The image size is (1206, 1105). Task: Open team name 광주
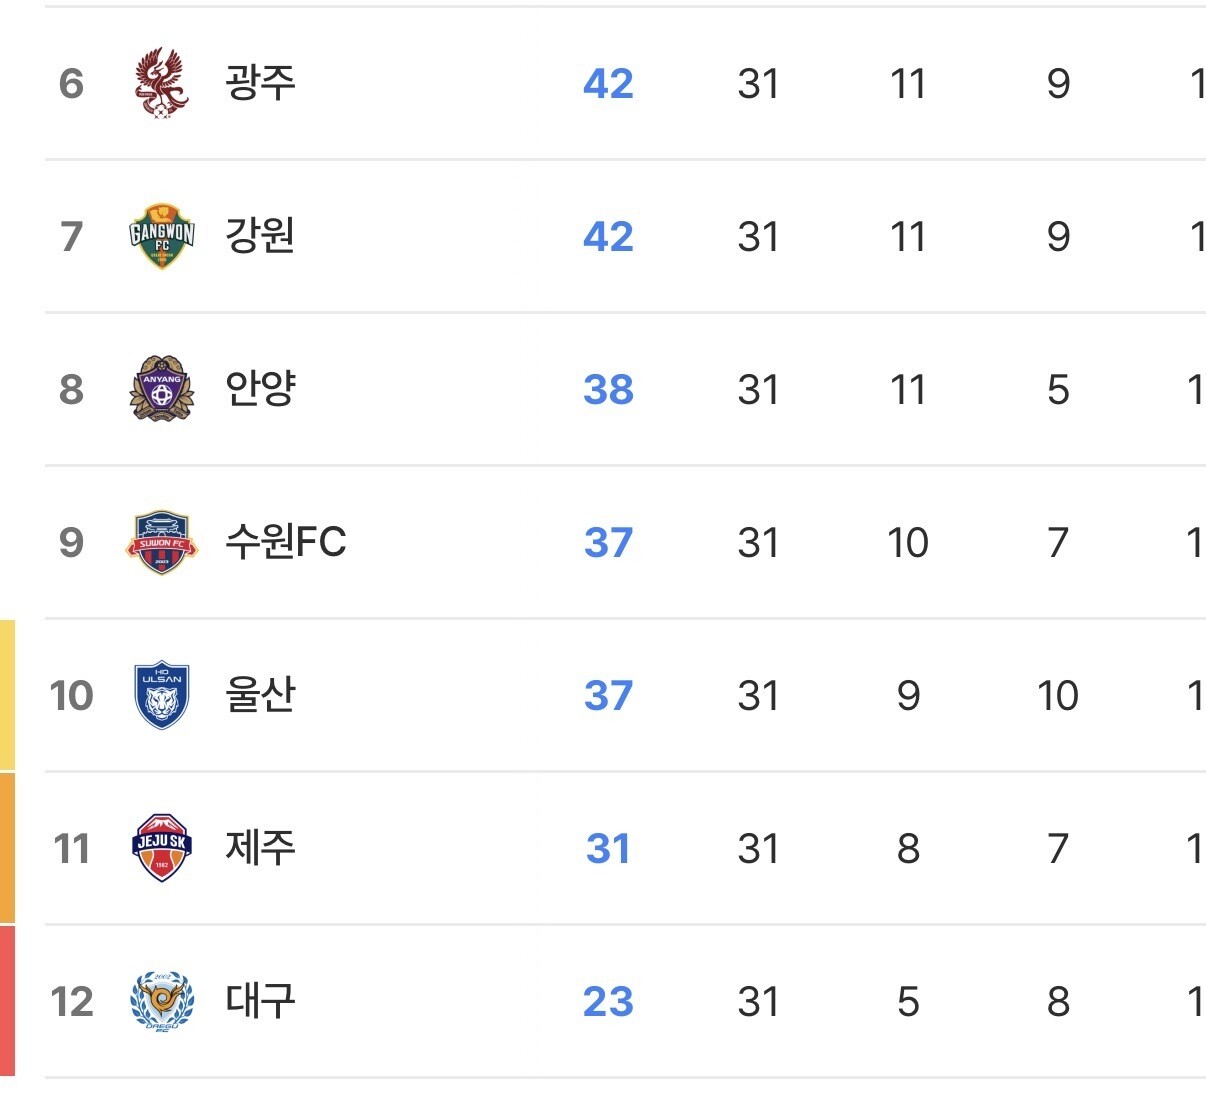tap(260, 83)
